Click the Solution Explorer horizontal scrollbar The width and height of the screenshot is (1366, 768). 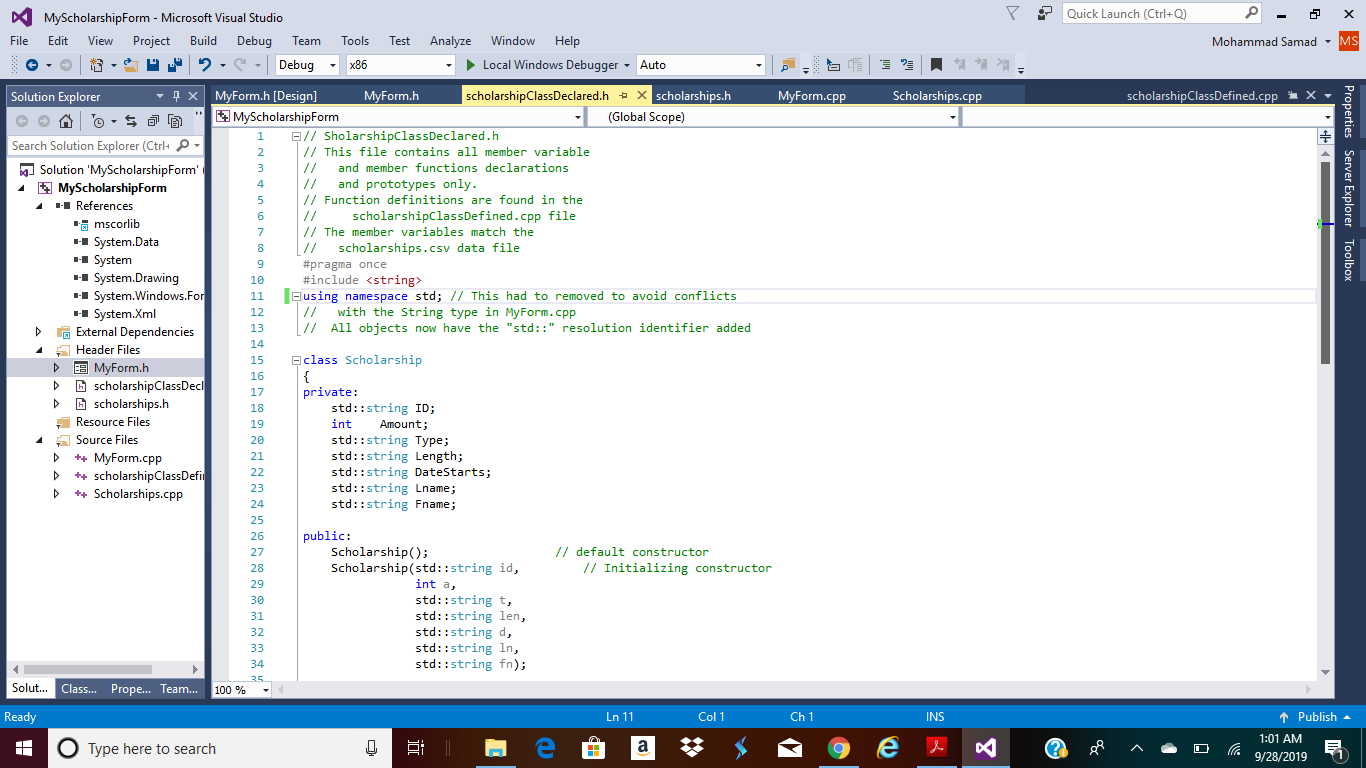point(87,669)
